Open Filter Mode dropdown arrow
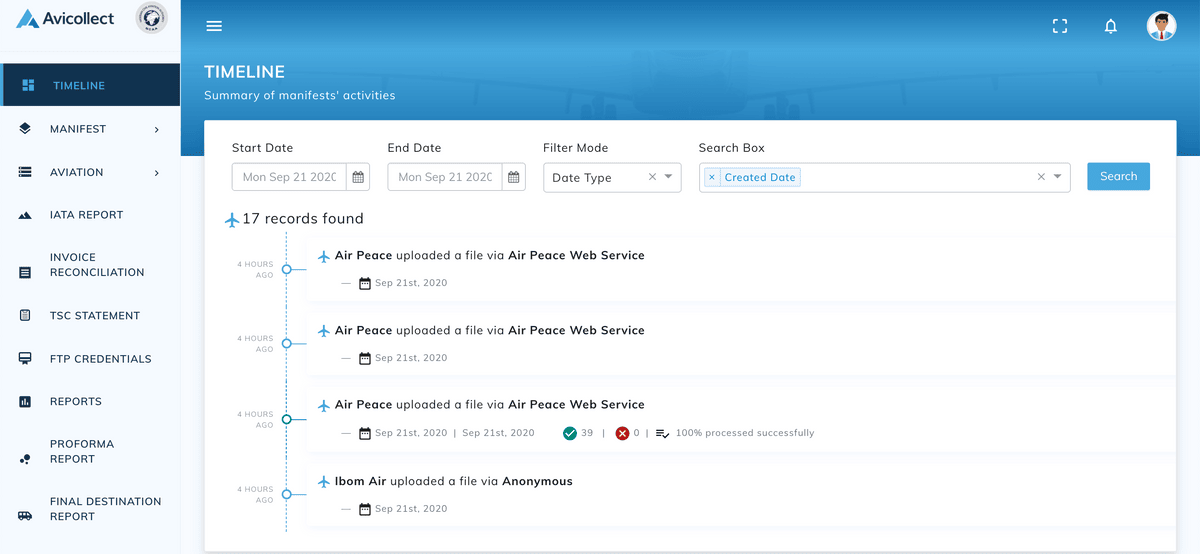The image size is (1200, 554). pos(670,177)
